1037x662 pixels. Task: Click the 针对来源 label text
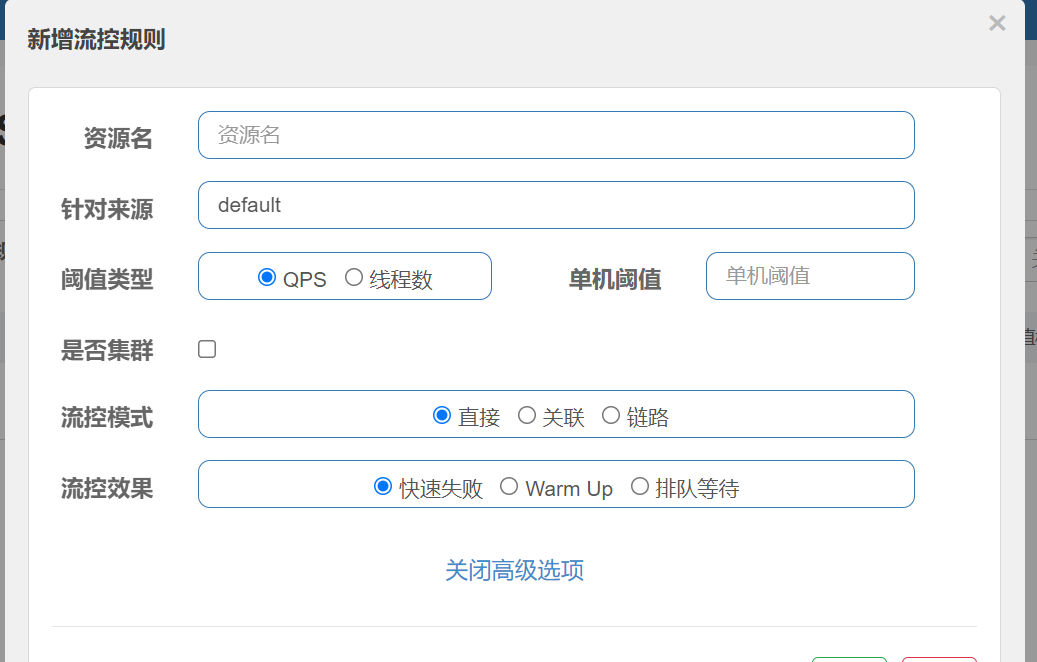click(107, 209)
